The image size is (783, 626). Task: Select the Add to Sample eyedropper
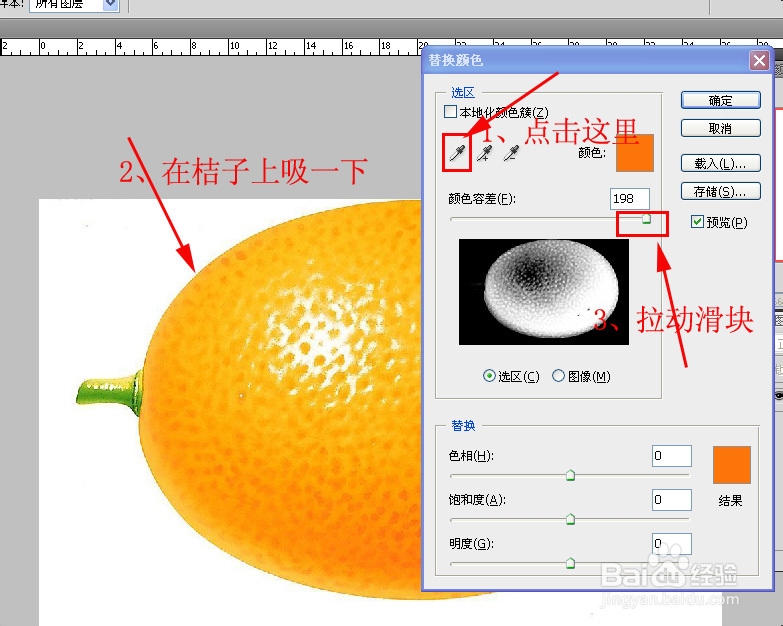point(484,153)
